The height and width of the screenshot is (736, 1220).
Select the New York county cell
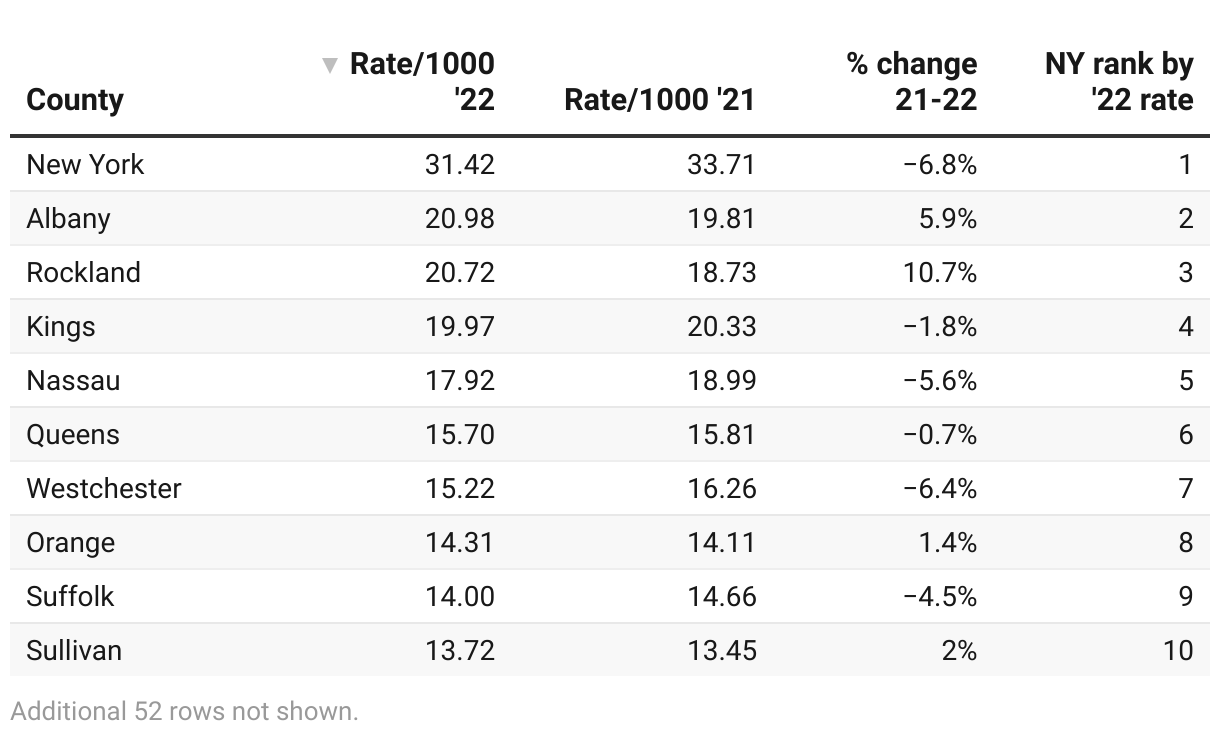pyautogui.click(x=85, y=165)
